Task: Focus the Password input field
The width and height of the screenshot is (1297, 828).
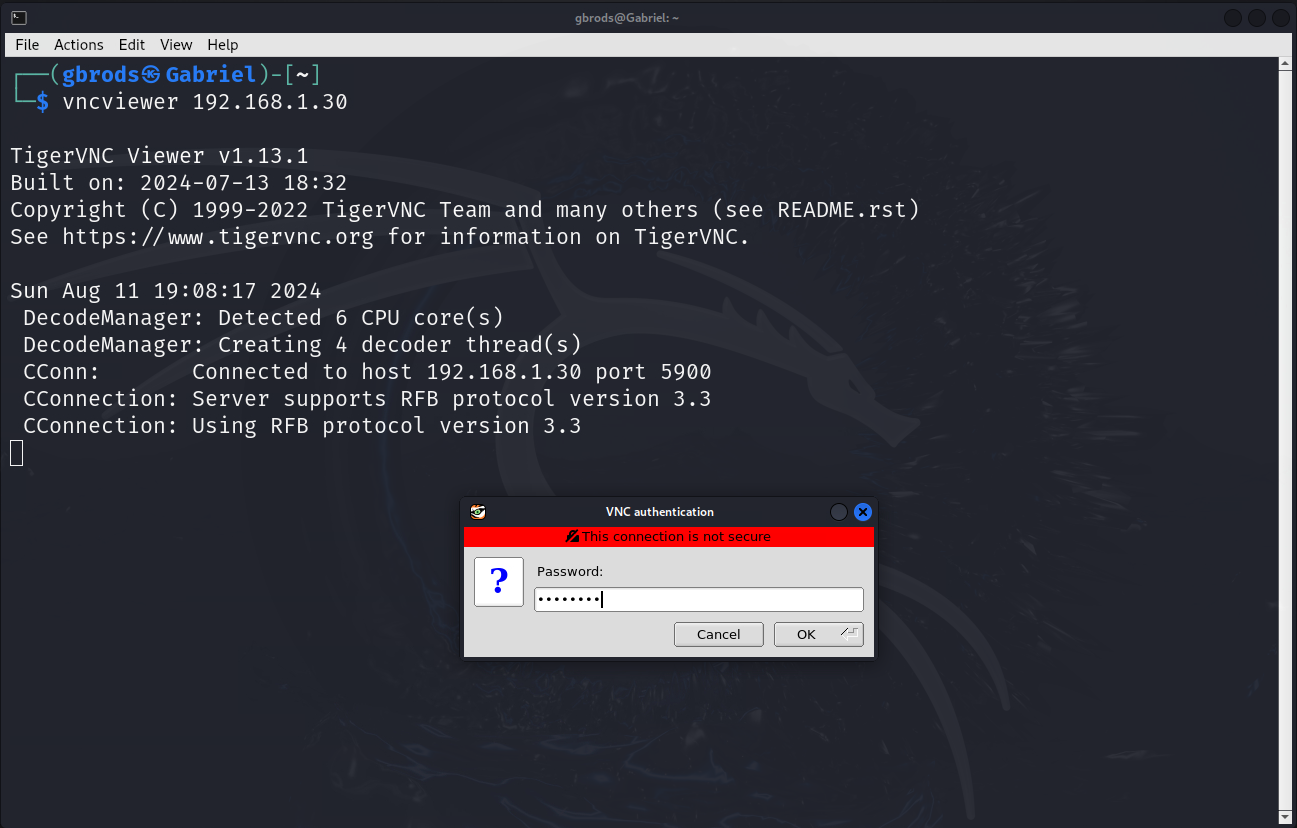Action: (699, 599)
